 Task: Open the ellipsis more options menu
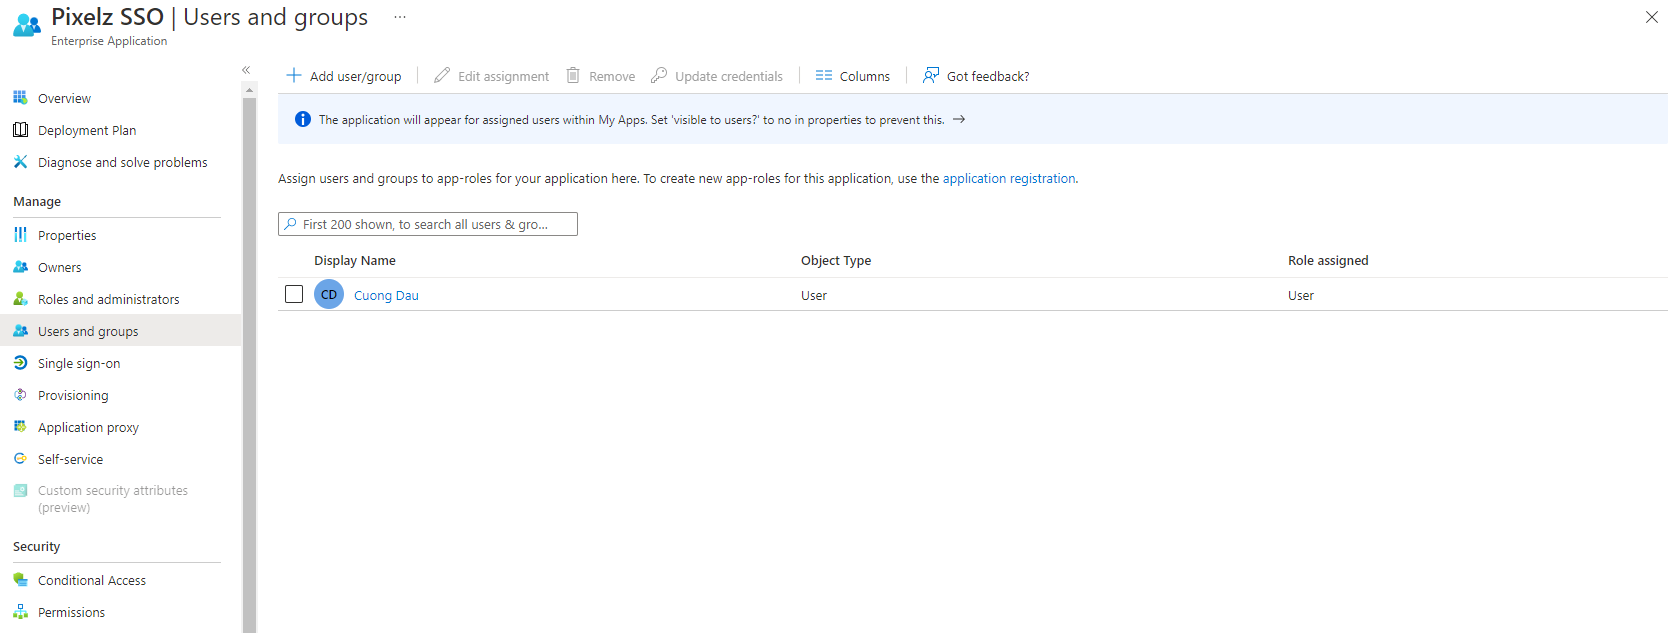(400, 17)
